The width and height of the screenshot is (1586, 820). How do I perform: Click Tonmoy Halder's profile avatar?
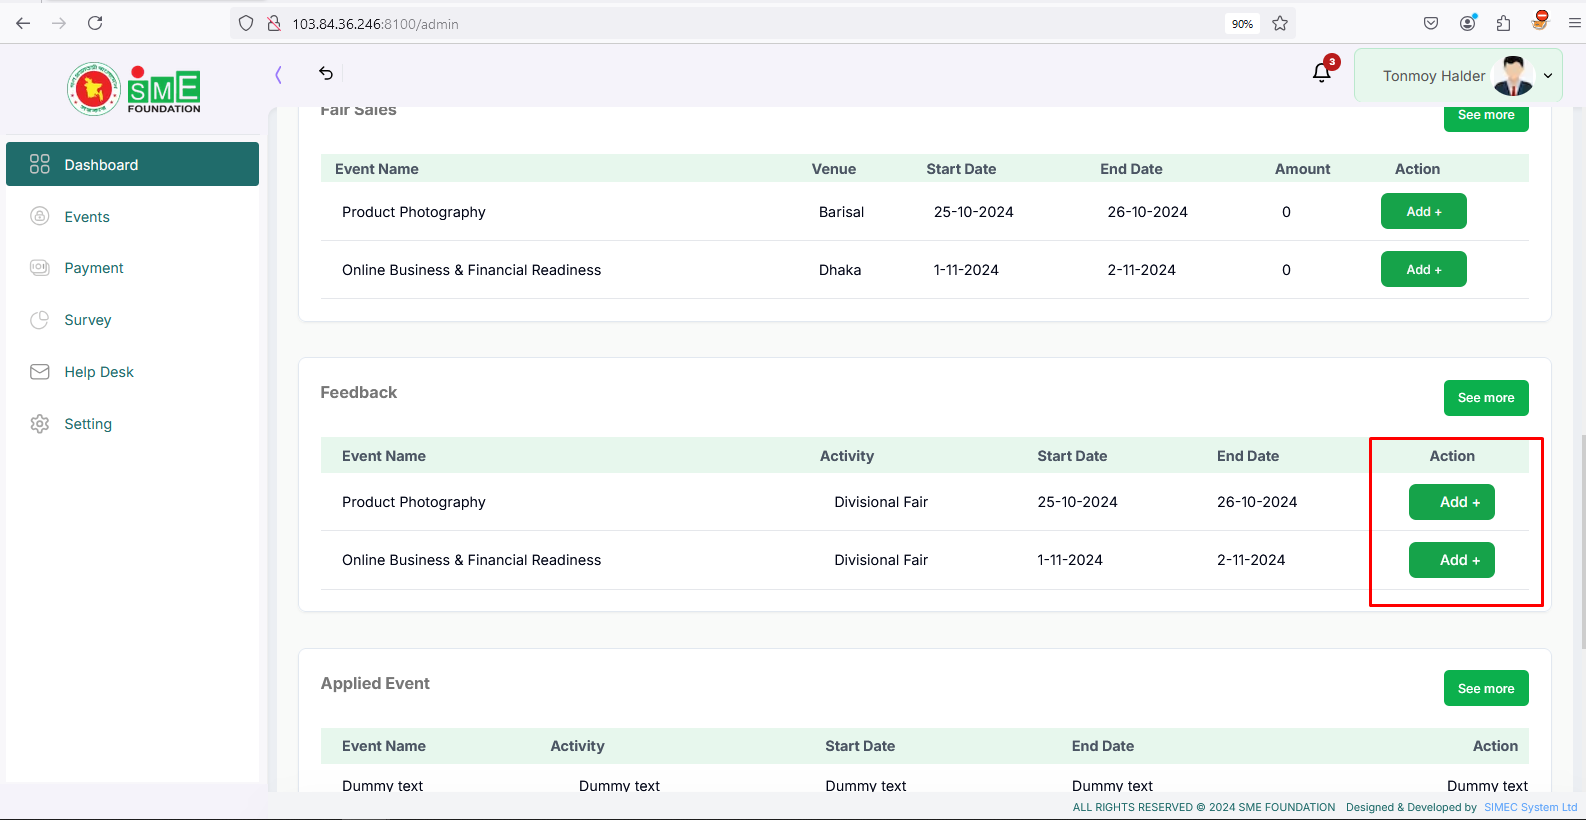[x=1512, y=76]
